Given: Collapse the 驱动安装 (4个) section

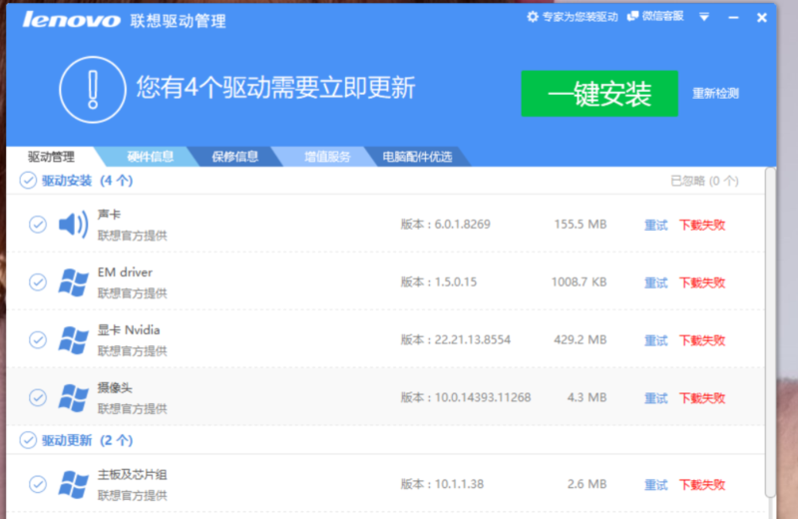Looking at the screenshot, I should 29,181.
